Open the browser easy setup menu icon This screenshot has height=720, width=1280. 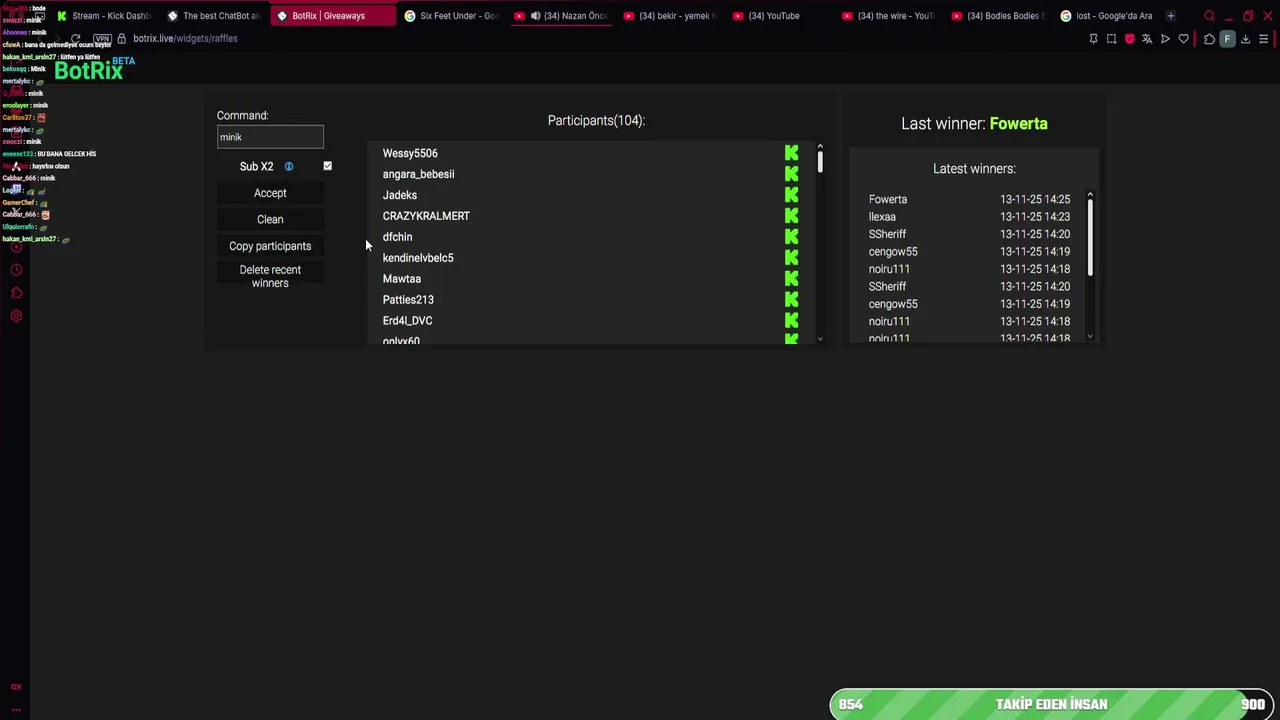pos(1264,39)
